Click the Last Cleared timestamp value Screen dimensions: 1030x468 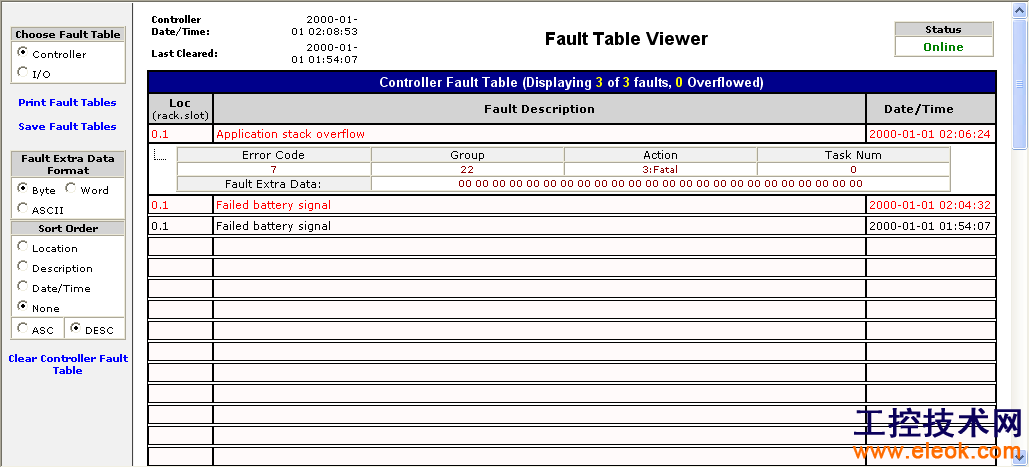click(325, 54)
